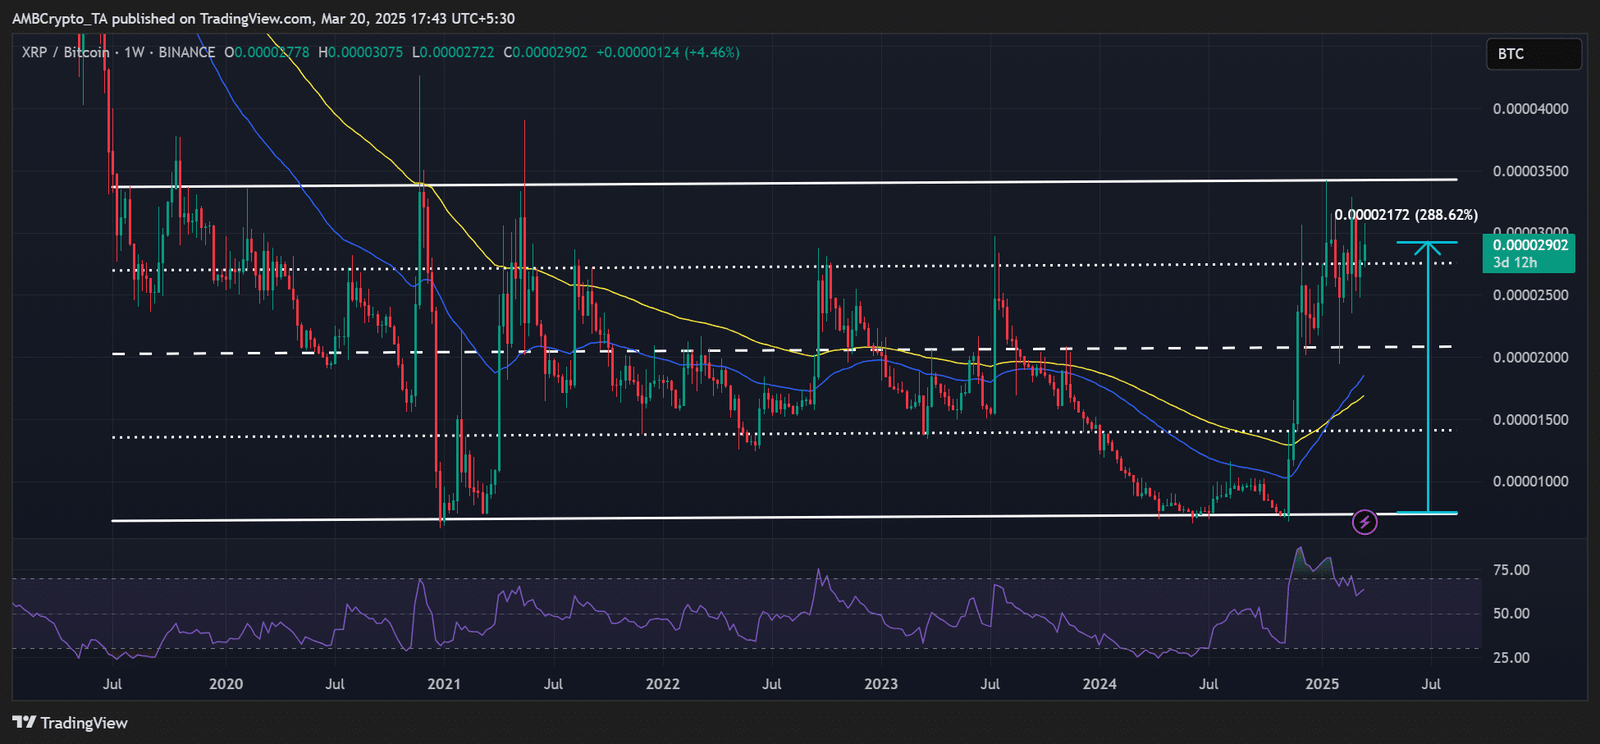Click 0.00004000 on the price axis
1600x744 pixels.
[x=1530, y=109]
